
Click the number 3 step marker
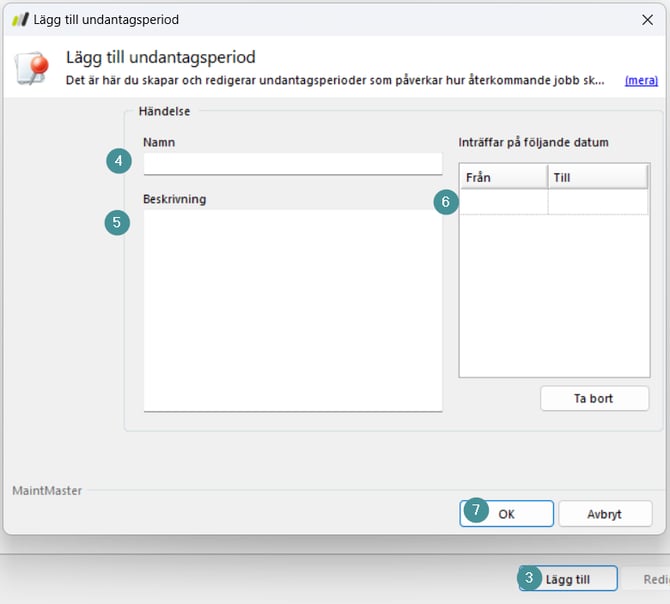point(530,578)
